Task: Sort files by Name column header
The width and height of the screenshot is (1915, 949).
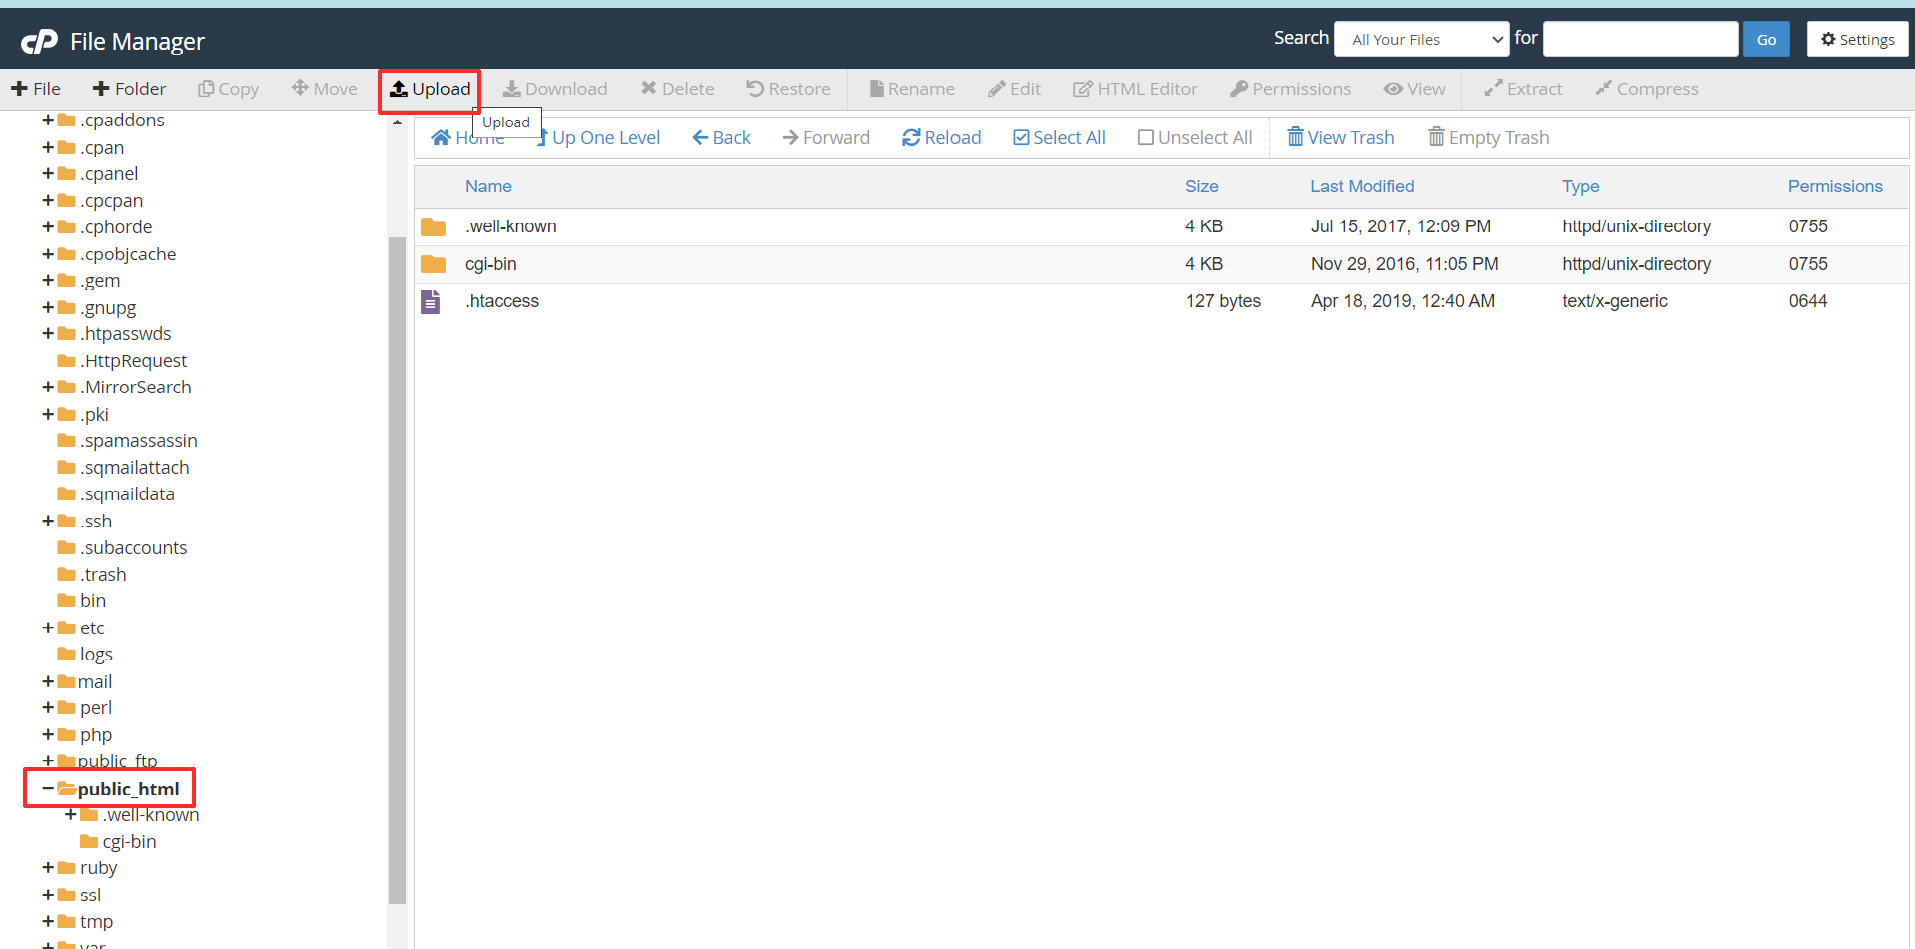Action: (488, 186)
